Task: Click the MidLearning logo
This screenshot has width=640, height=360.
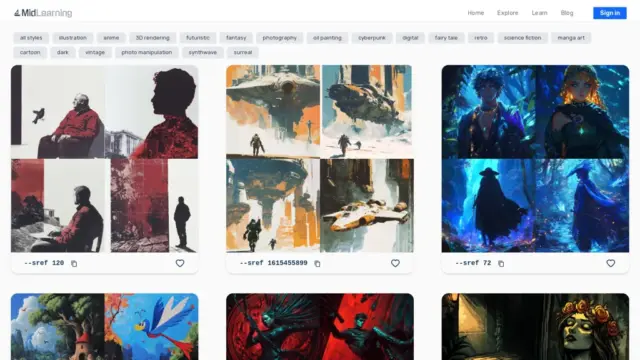Action: click(x=43, y=13)
